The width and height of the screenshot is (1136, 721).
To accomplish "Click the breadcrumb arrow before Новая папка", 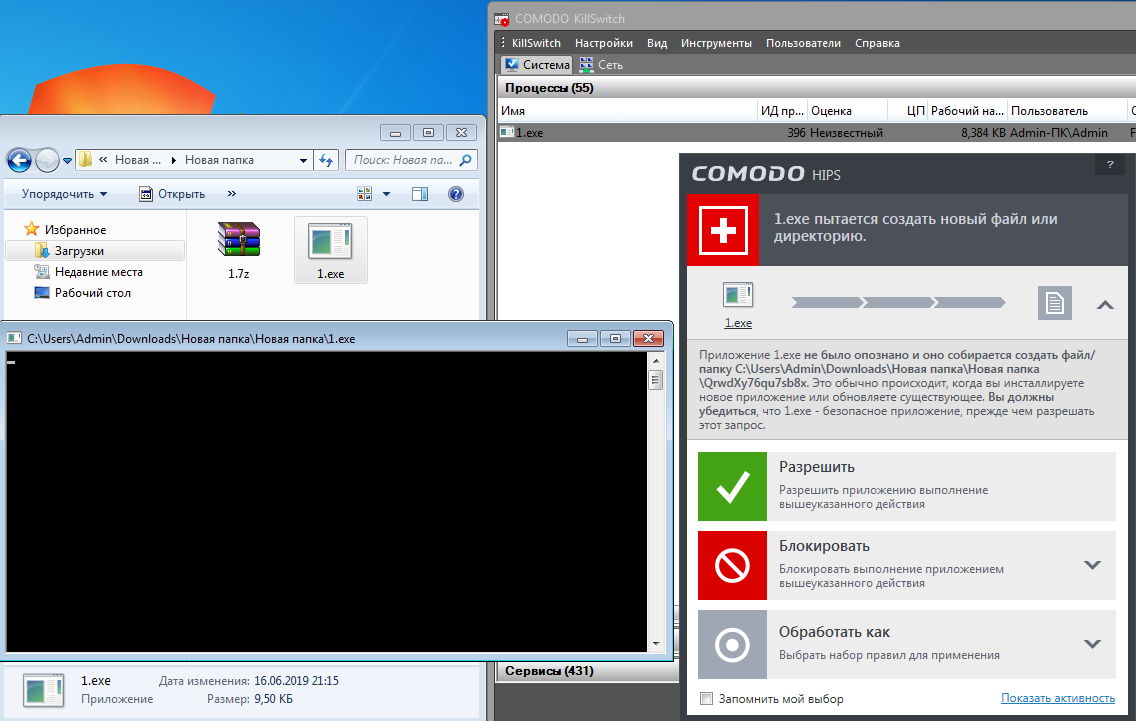I will [x=173, y=160].
